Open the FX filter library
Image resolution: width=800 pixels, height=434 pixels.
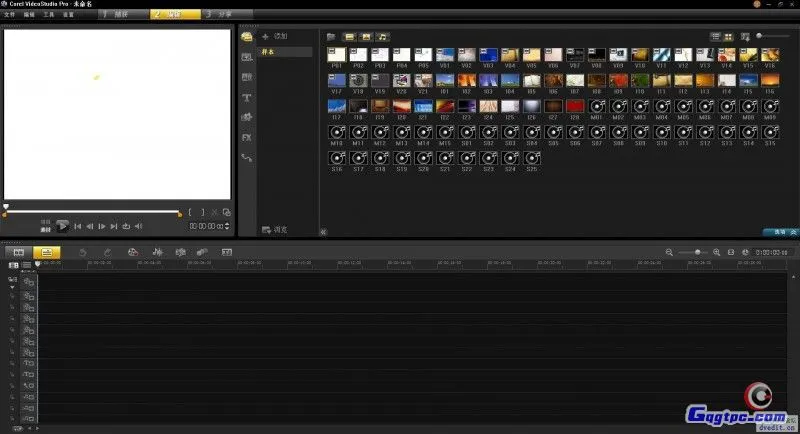pos(246,137)
